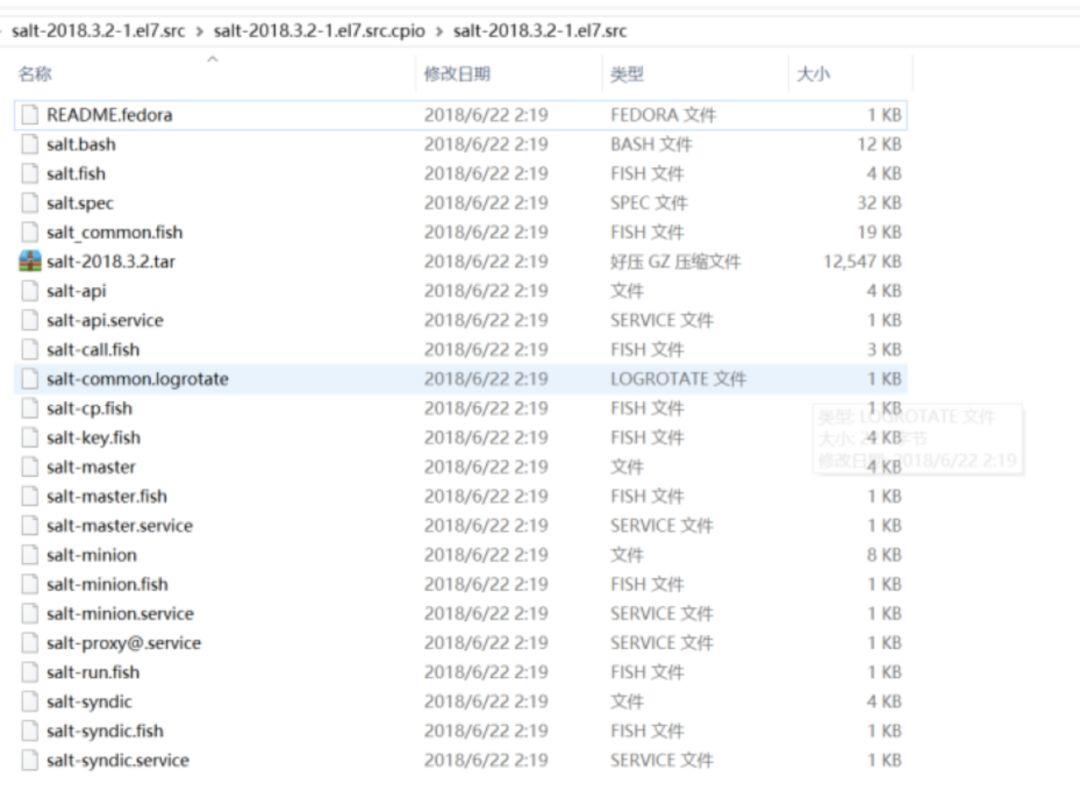The height and width of the screenshot is (812, 1080).
Task: Click the salt-2018.3.2.tar archive icon
Action: coord(30,262)
